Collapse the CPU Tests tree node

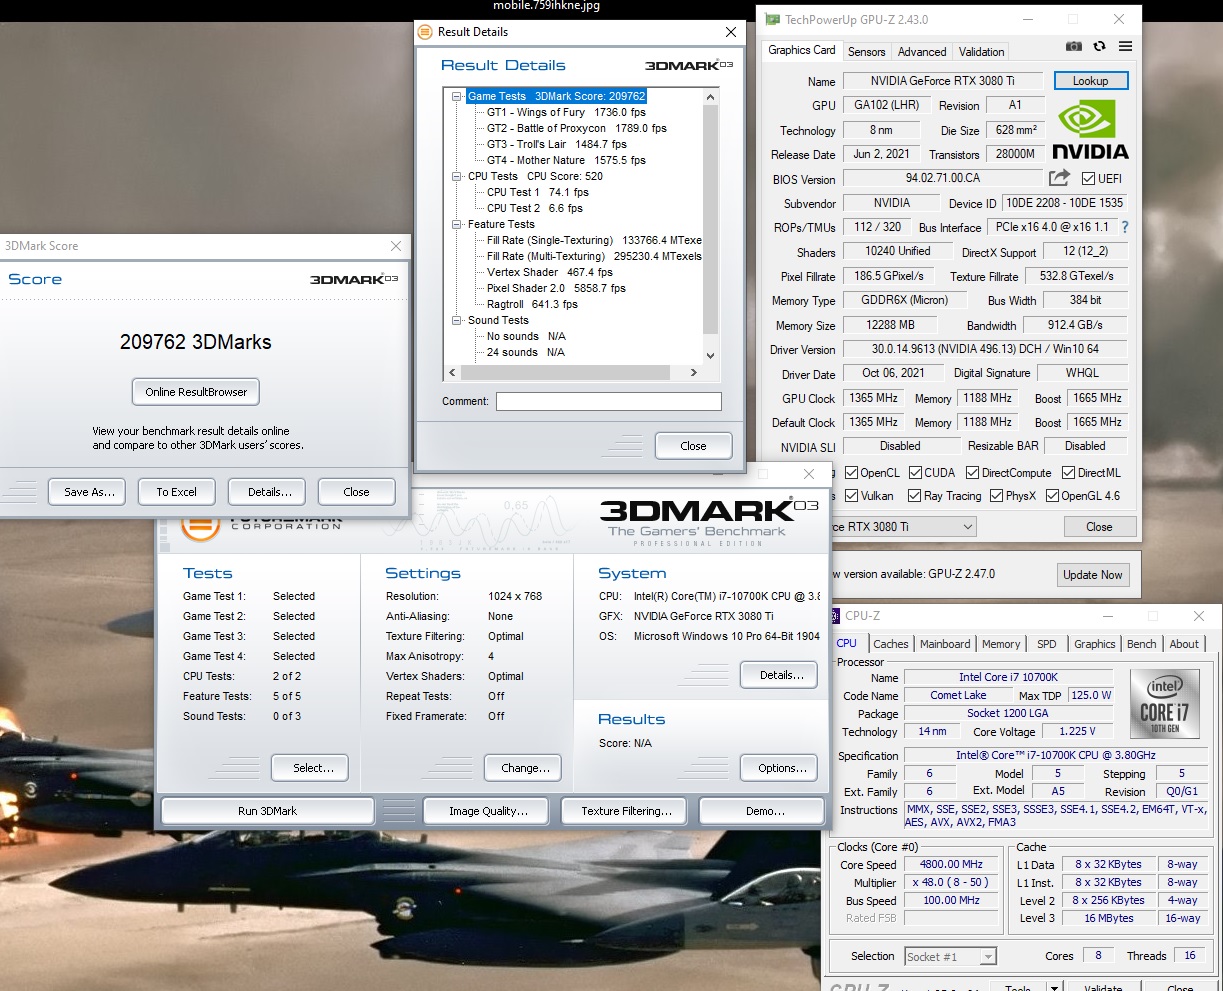point(457,177)
